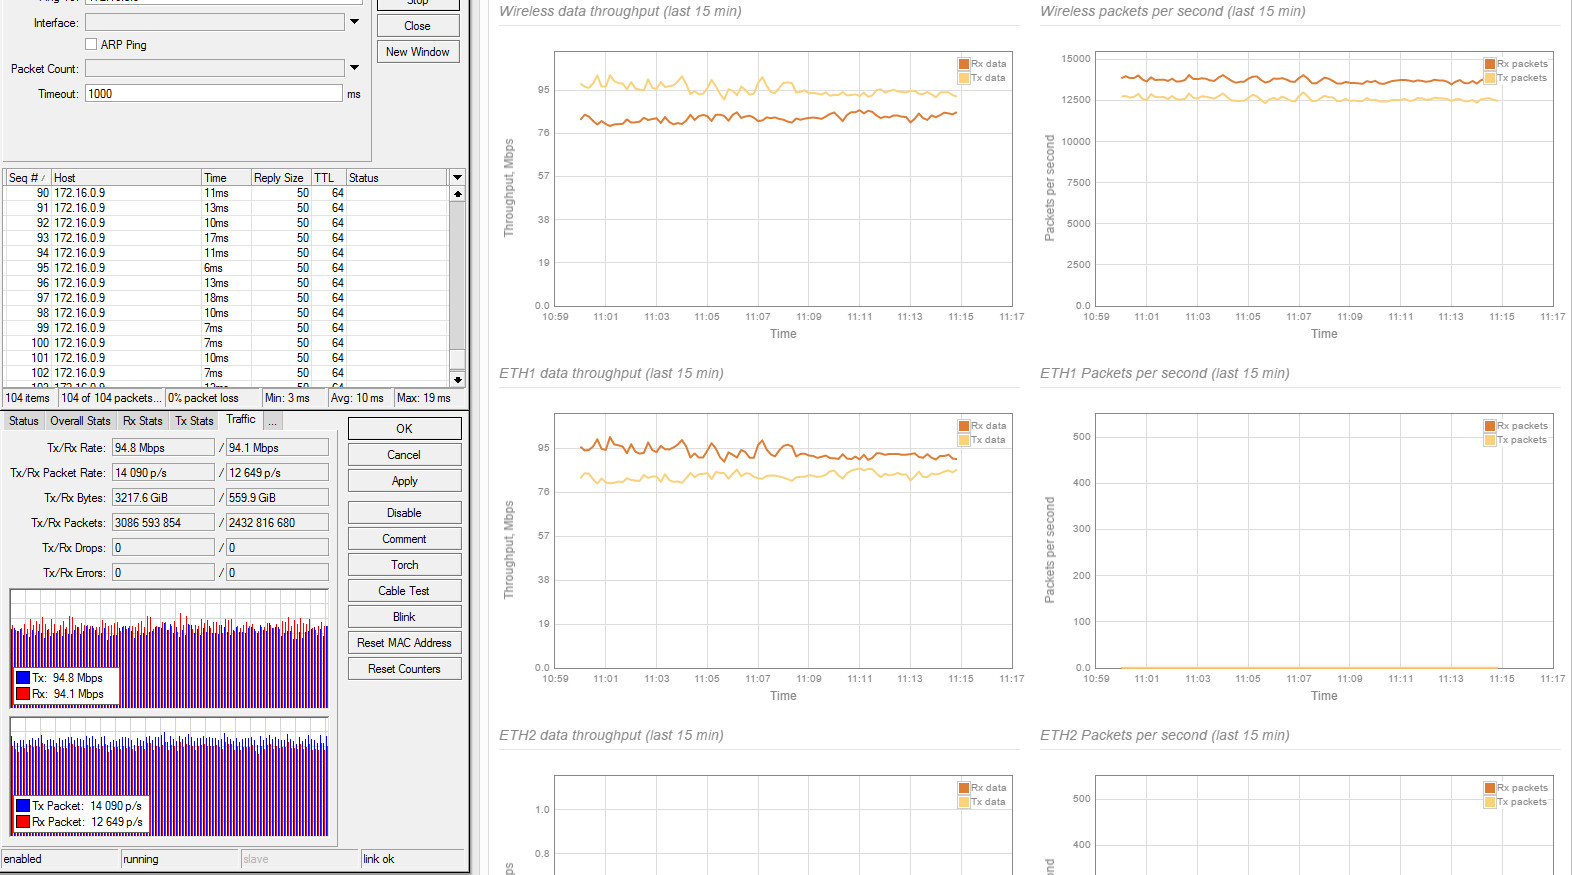Switch to the Rx Stats tab
The width and height of the screenshot is (1572, 875).
click(142, 421)
